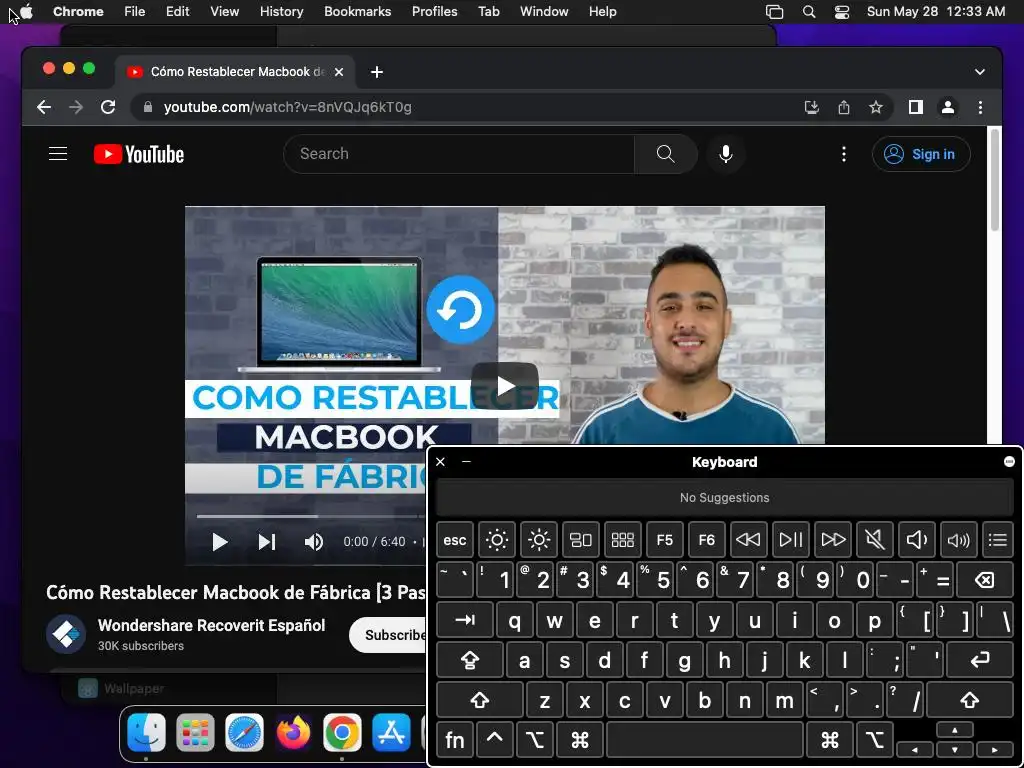Viewport: 1024px width, 768px height.
Task: Open YouTube settings three-dot menu
Action: [x=844, y=153]
